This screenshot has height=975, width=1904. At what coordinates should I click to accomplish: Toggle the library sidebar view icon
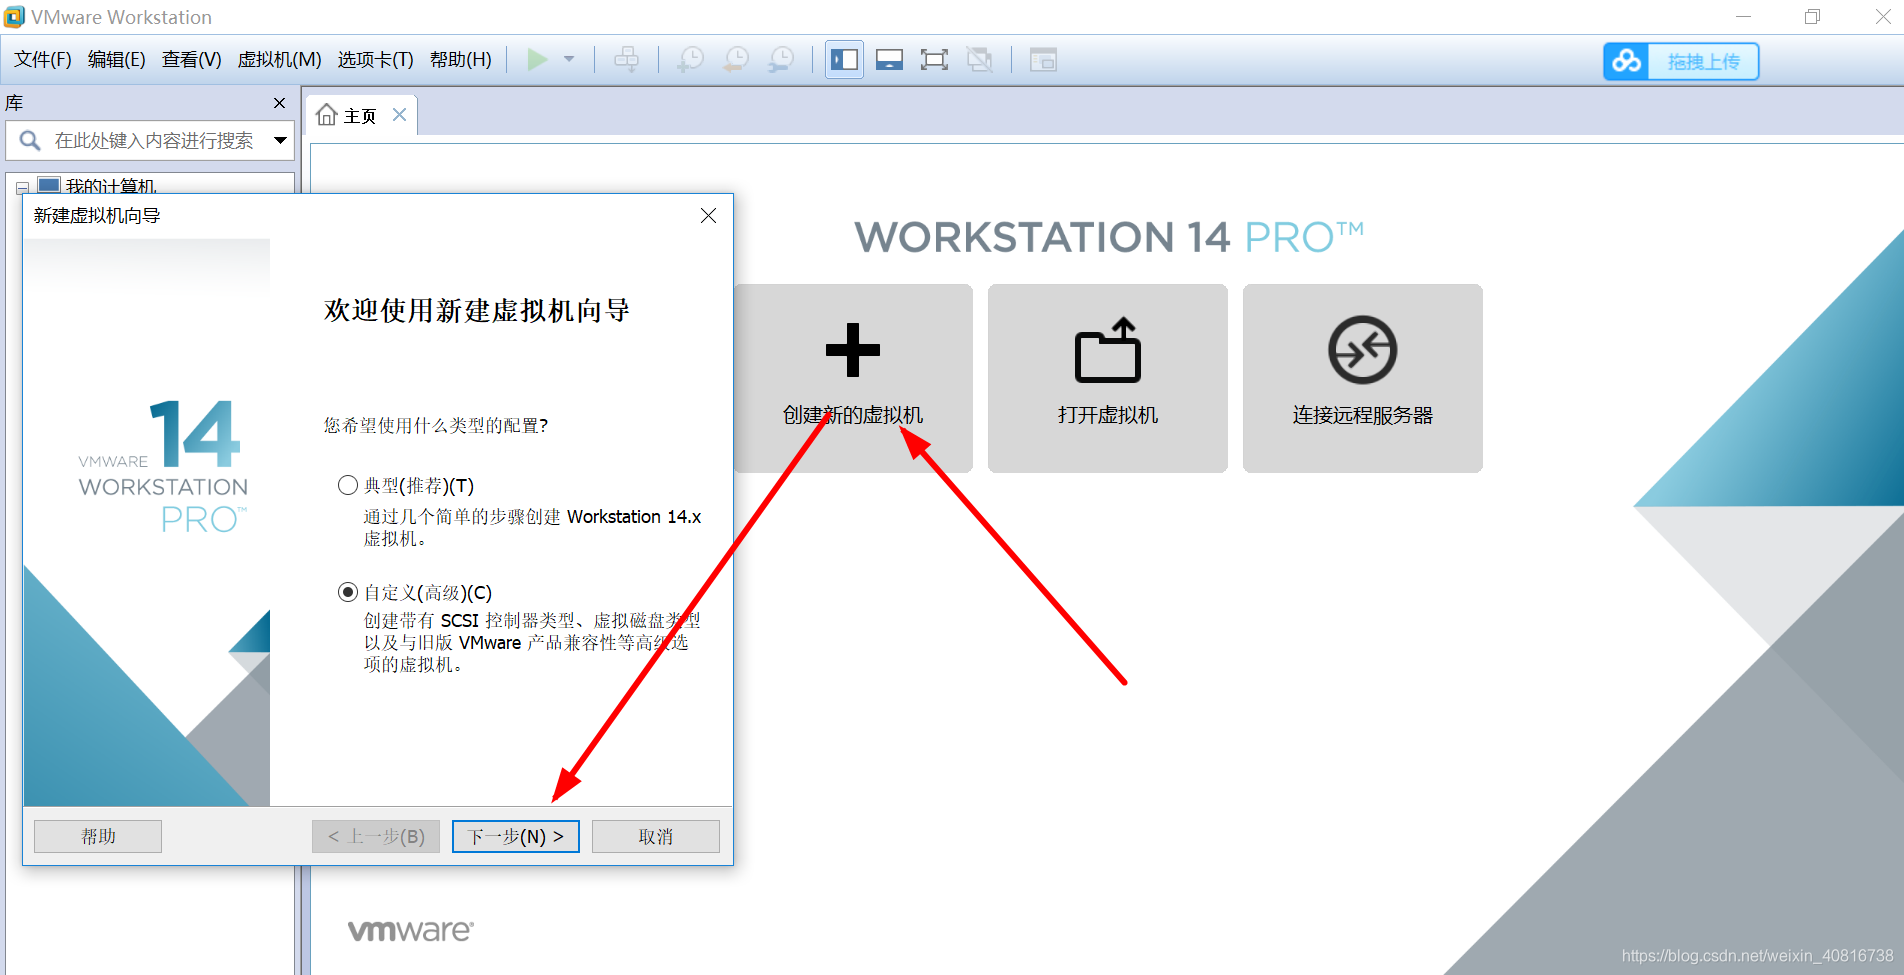845,60
